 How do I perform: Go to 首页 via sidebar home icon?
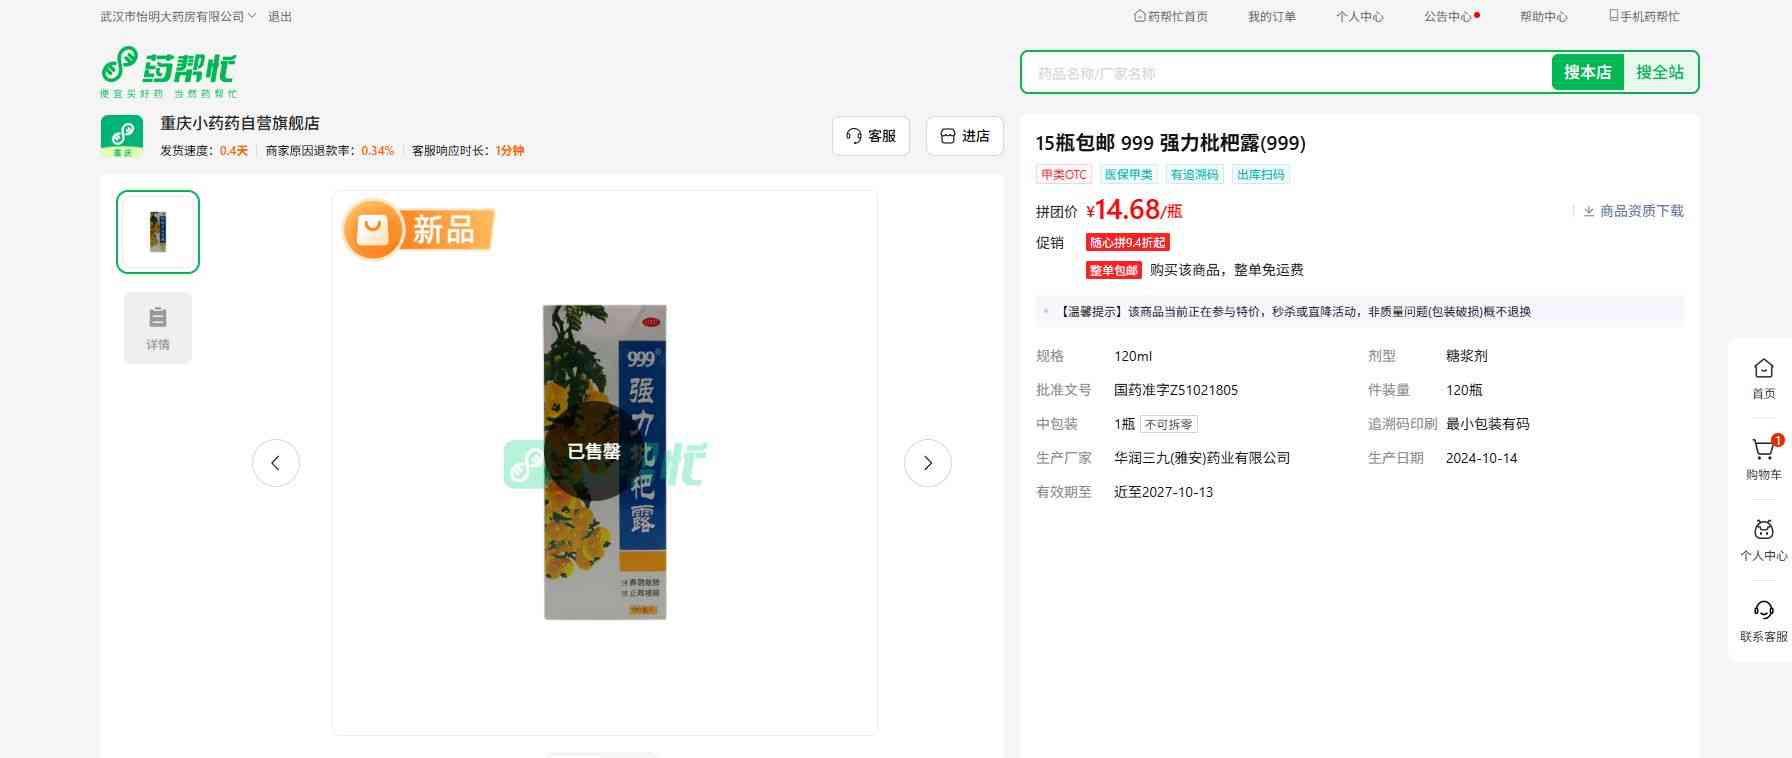(1763, 378)
